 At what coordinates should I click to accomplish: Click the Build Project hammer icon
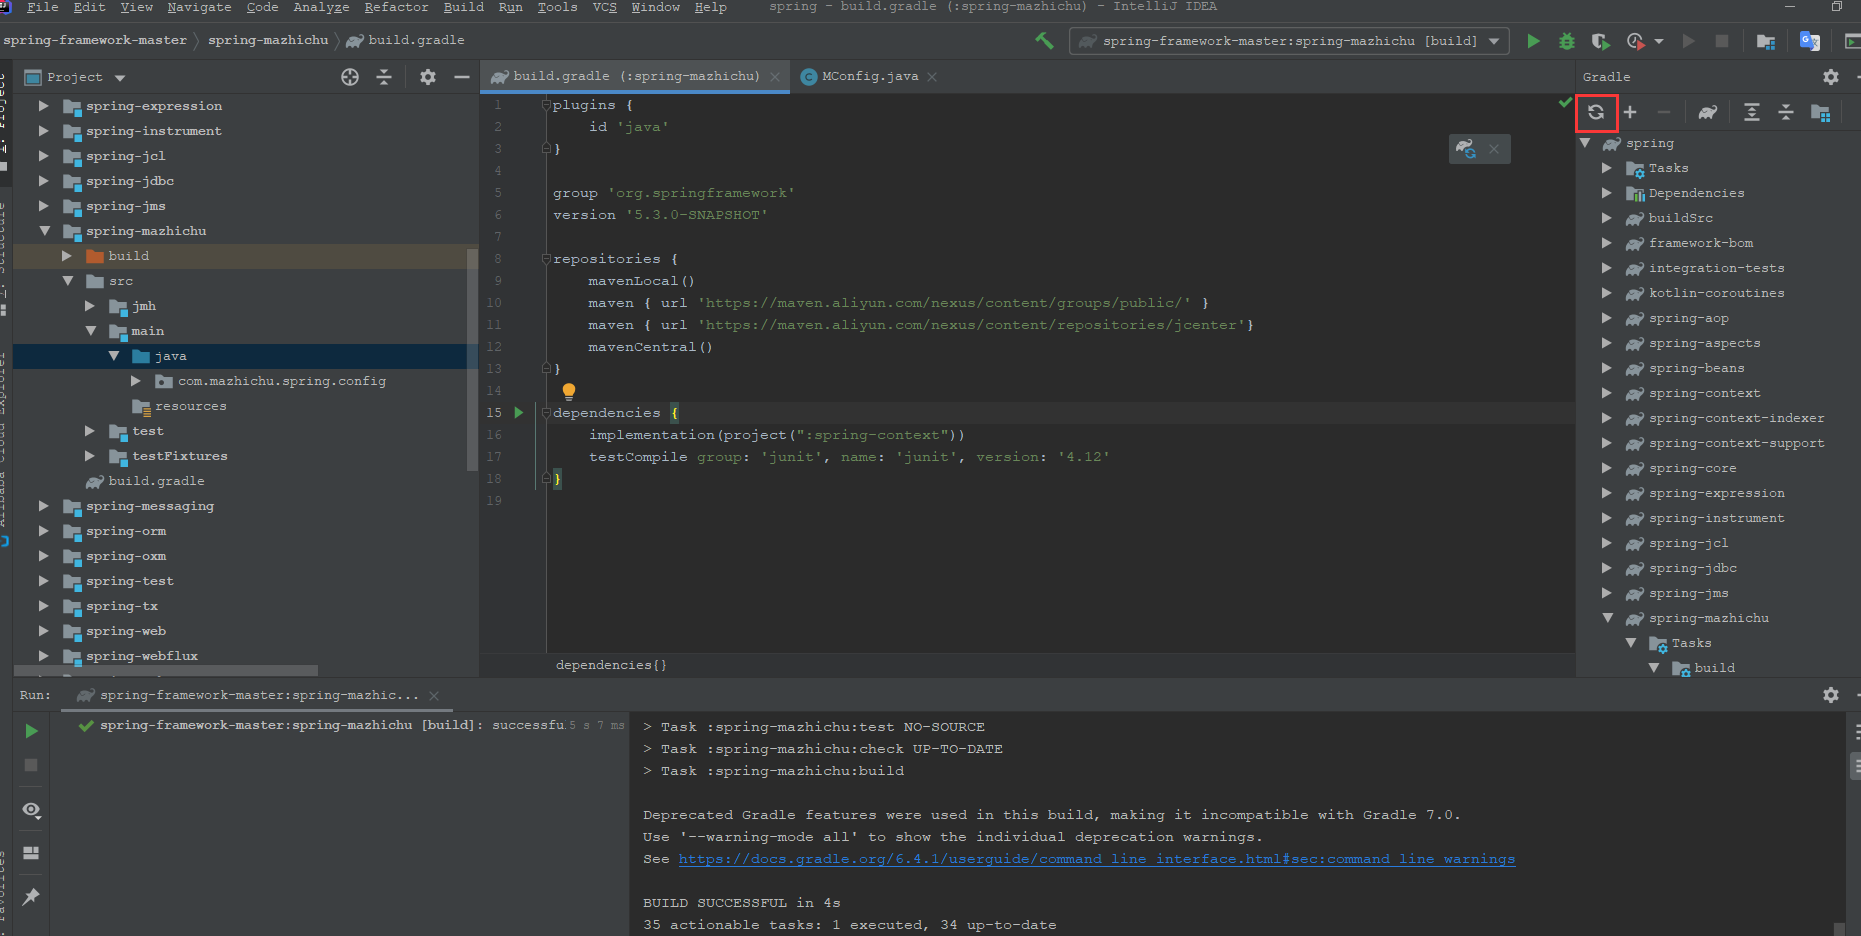click(x=1044, y=41)
